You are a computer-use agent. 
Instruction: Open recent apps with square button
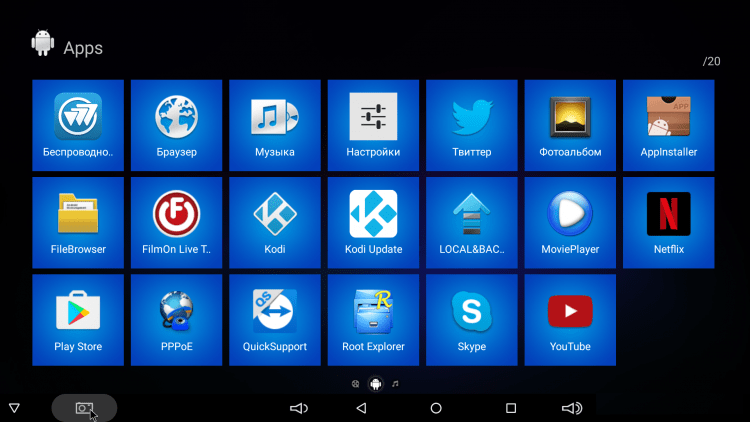[511, 408]
